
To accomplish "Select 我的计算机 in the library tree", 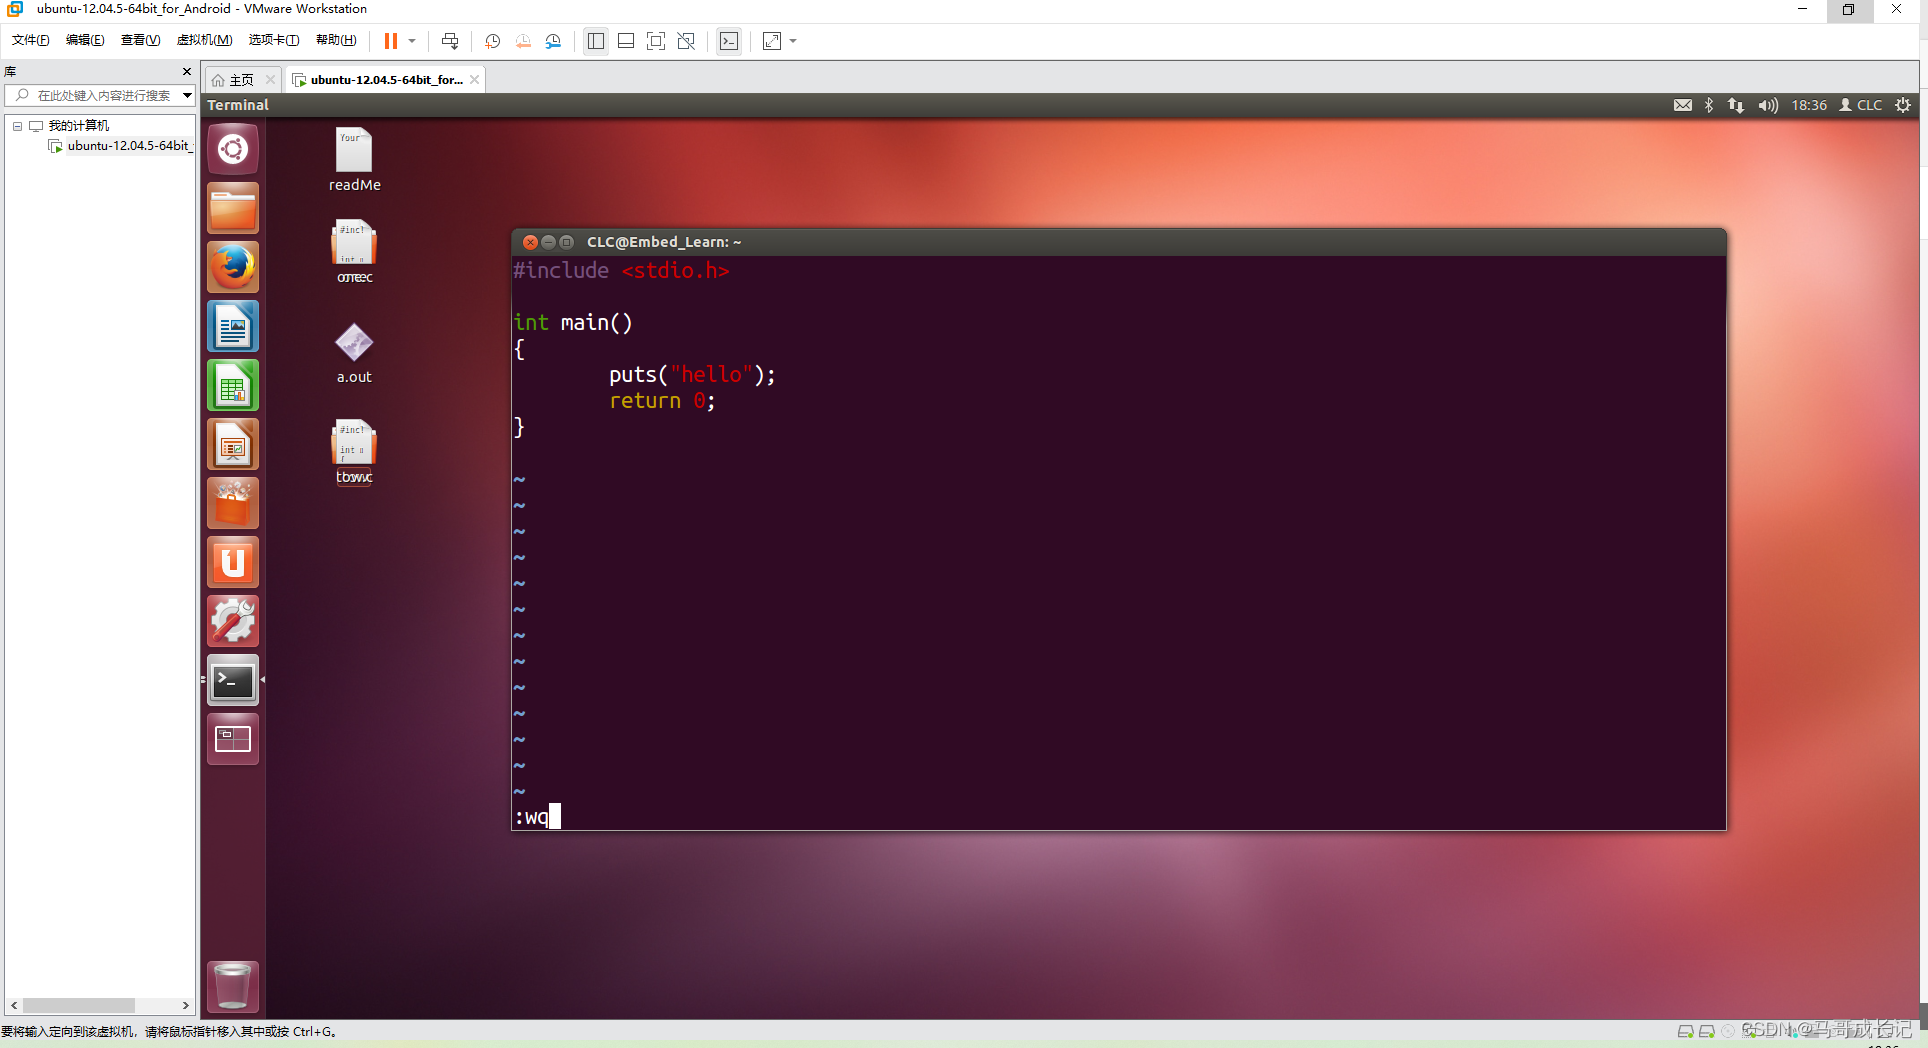I will pos(79,126).
